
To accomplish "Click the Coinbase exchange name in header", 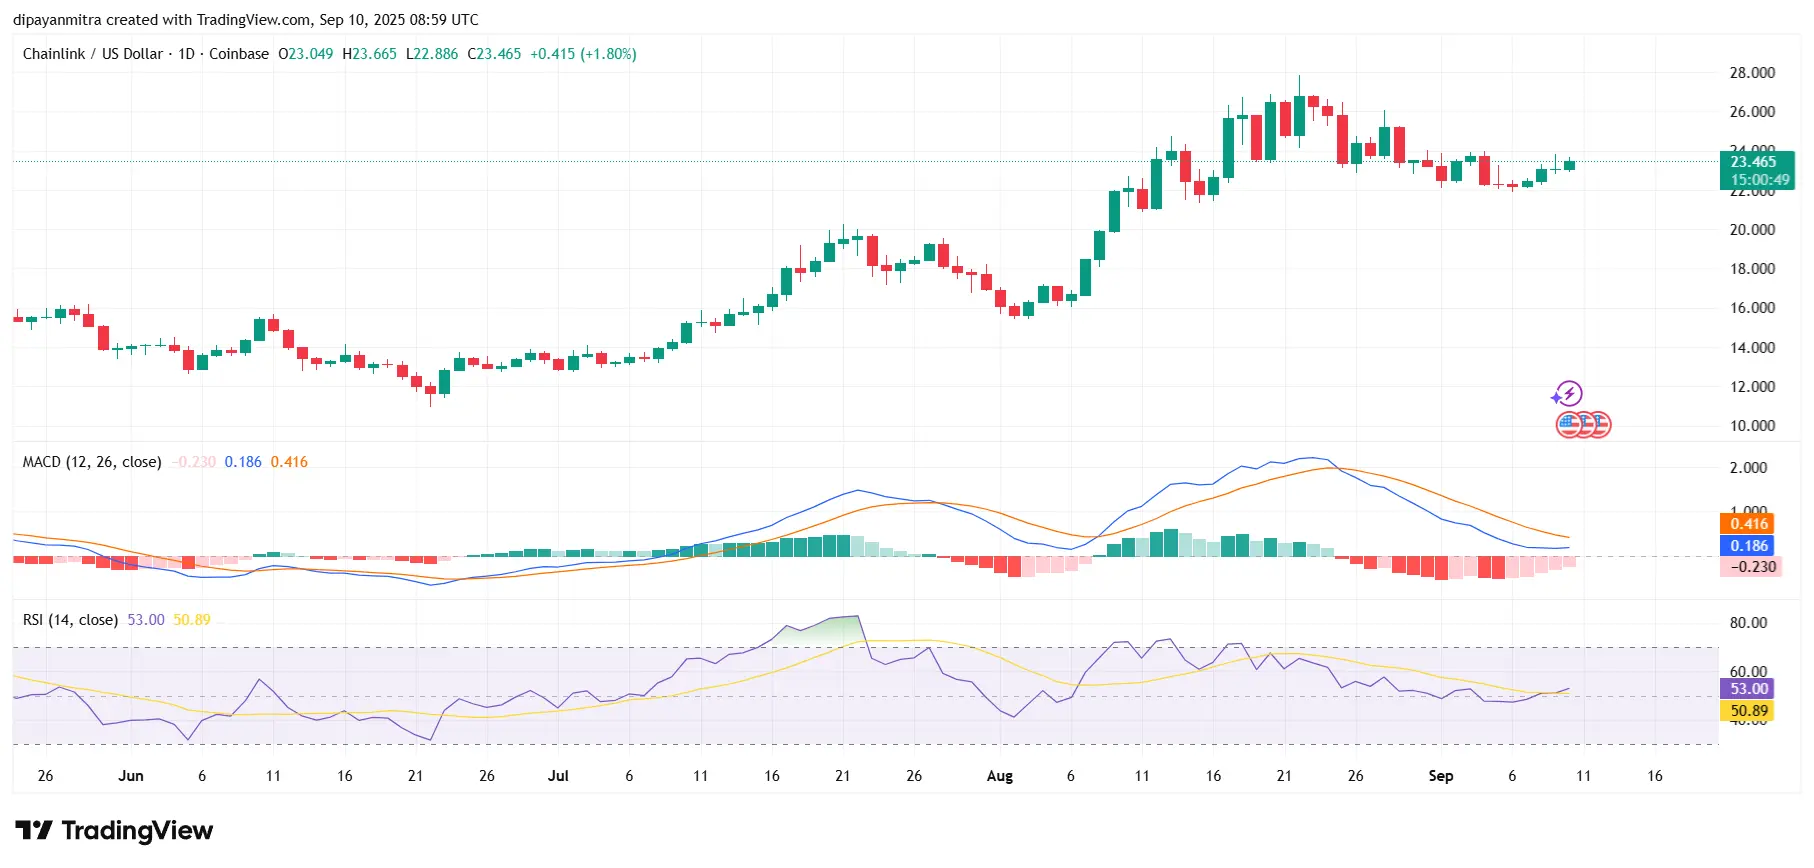I will point(239,54).
